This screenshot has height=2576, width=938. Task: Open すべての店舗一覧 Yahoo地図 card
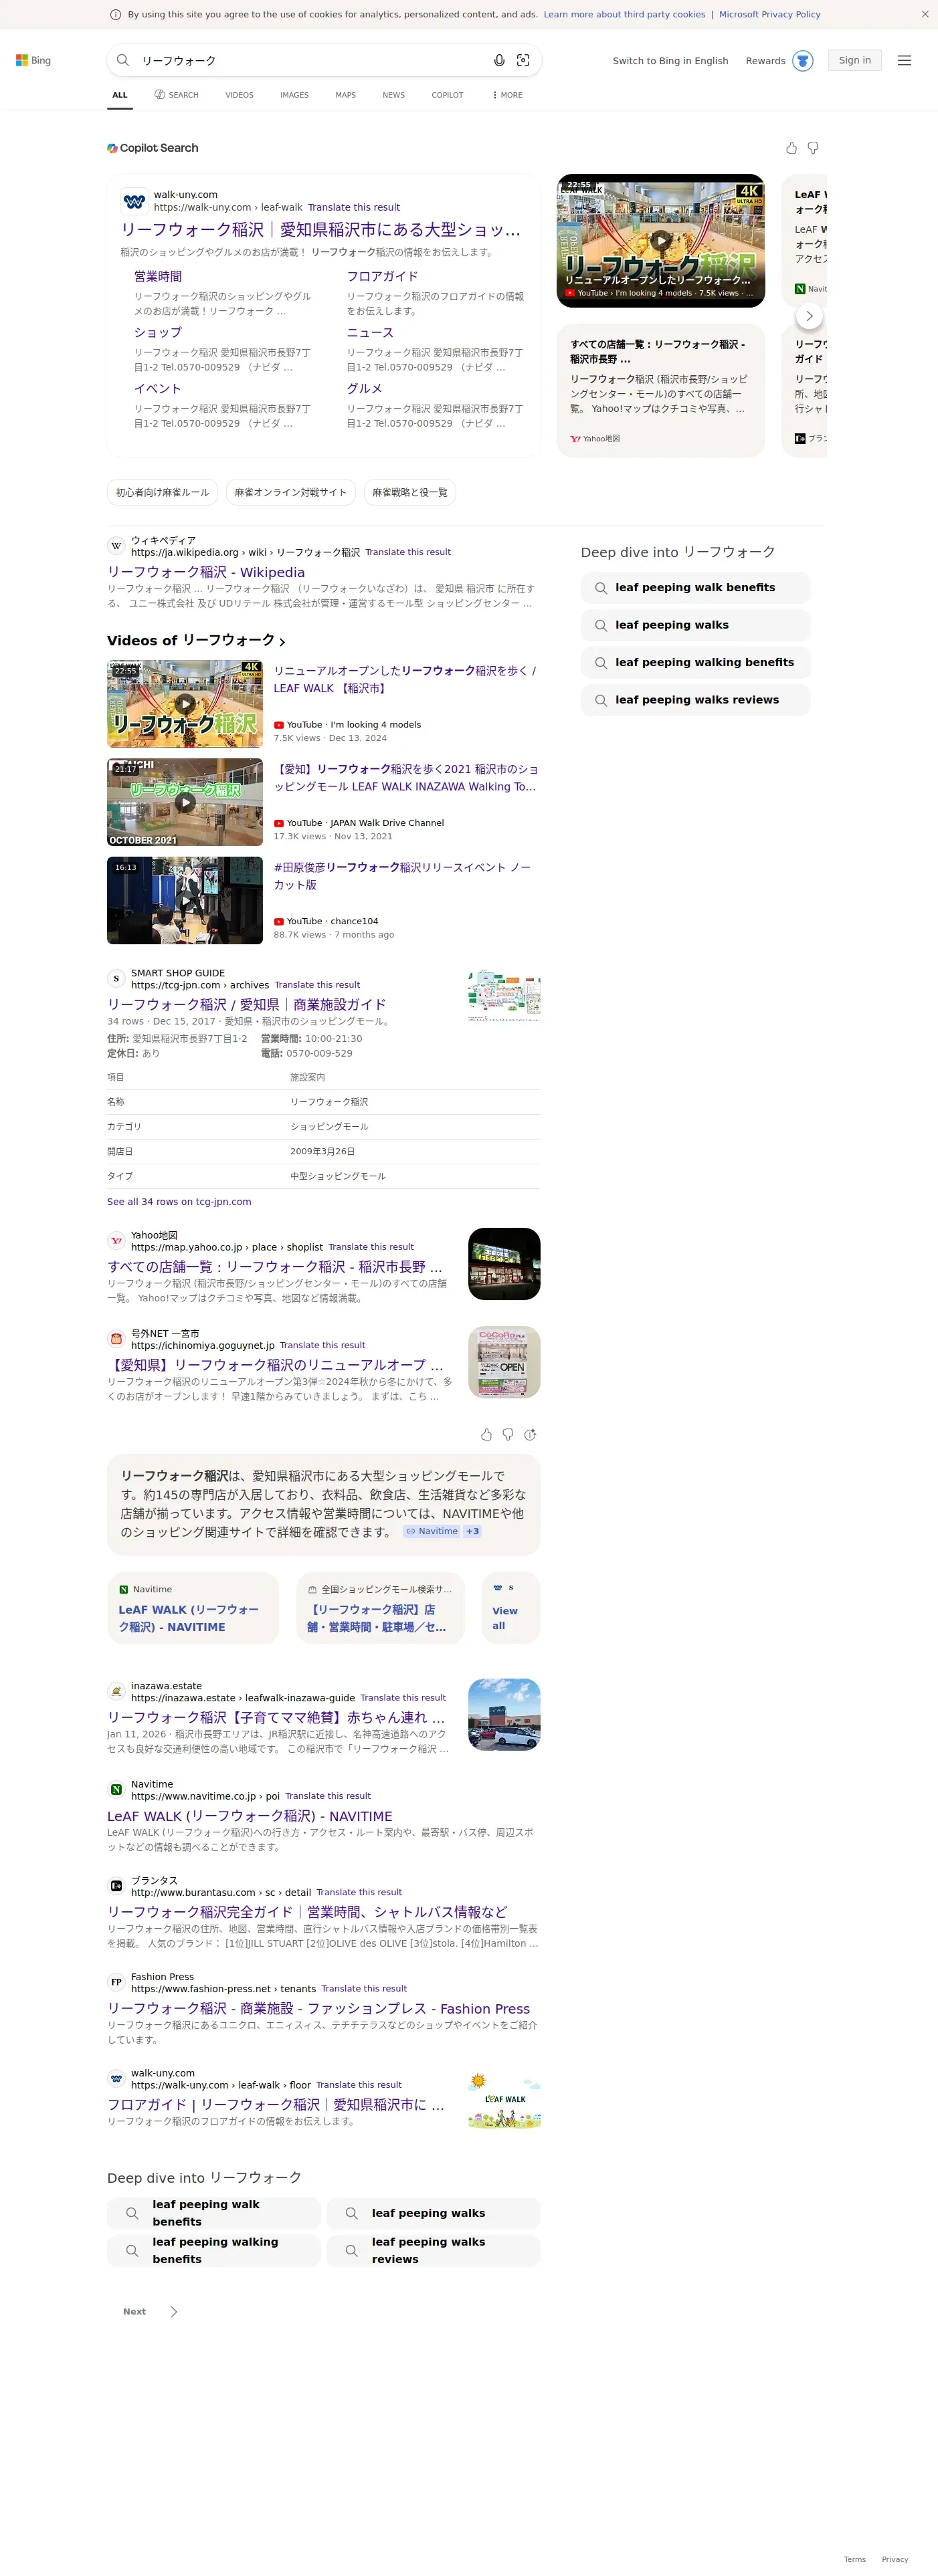661,390
